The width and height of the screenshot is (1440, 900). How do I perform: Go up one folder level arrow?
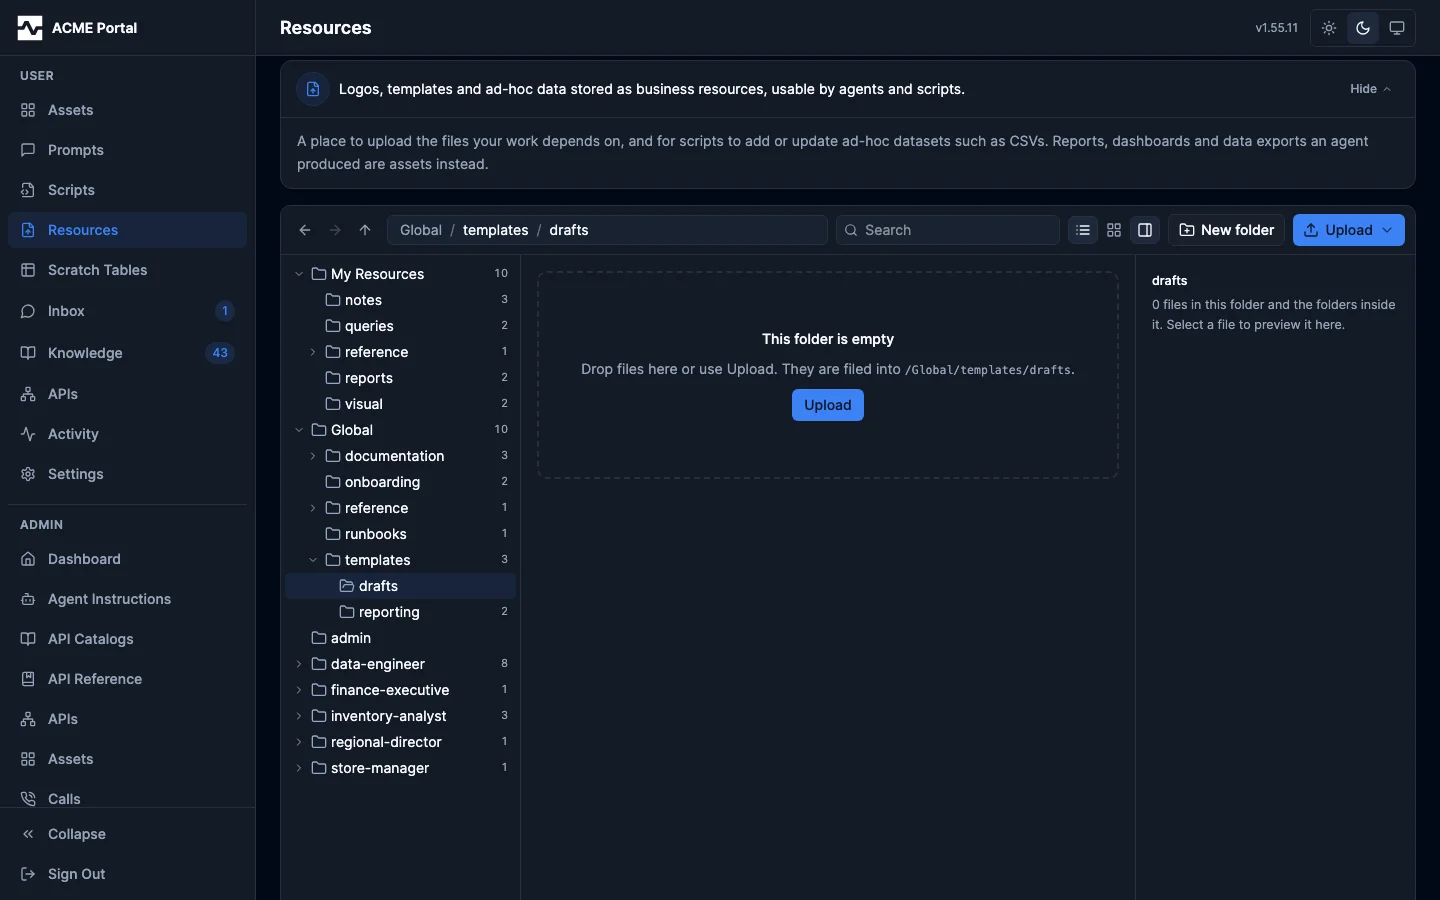coord(365,230)
